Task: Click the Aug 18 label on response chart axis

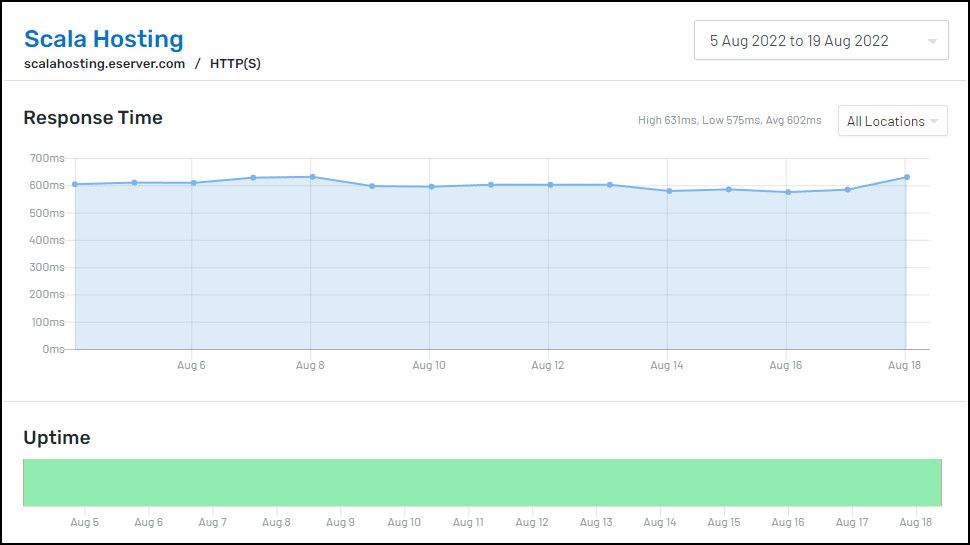Action: (x=904, y=366)
